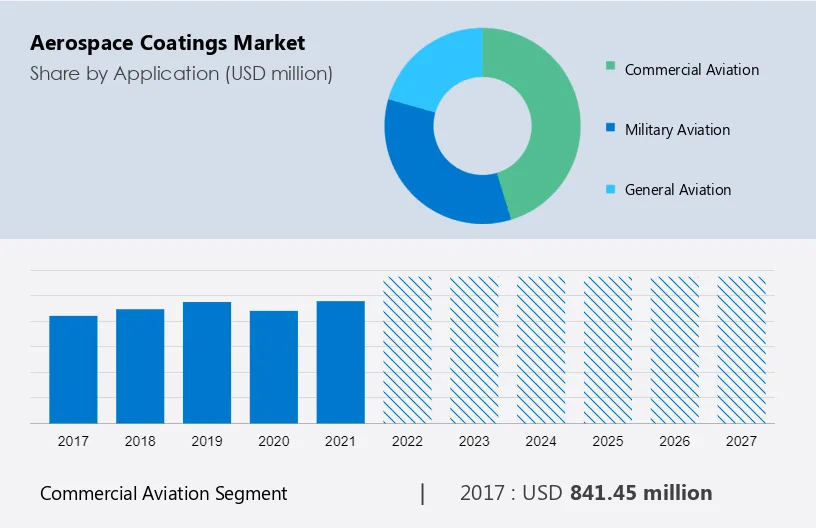Click the Aerospace Coatings Market title

pos(168,43)
